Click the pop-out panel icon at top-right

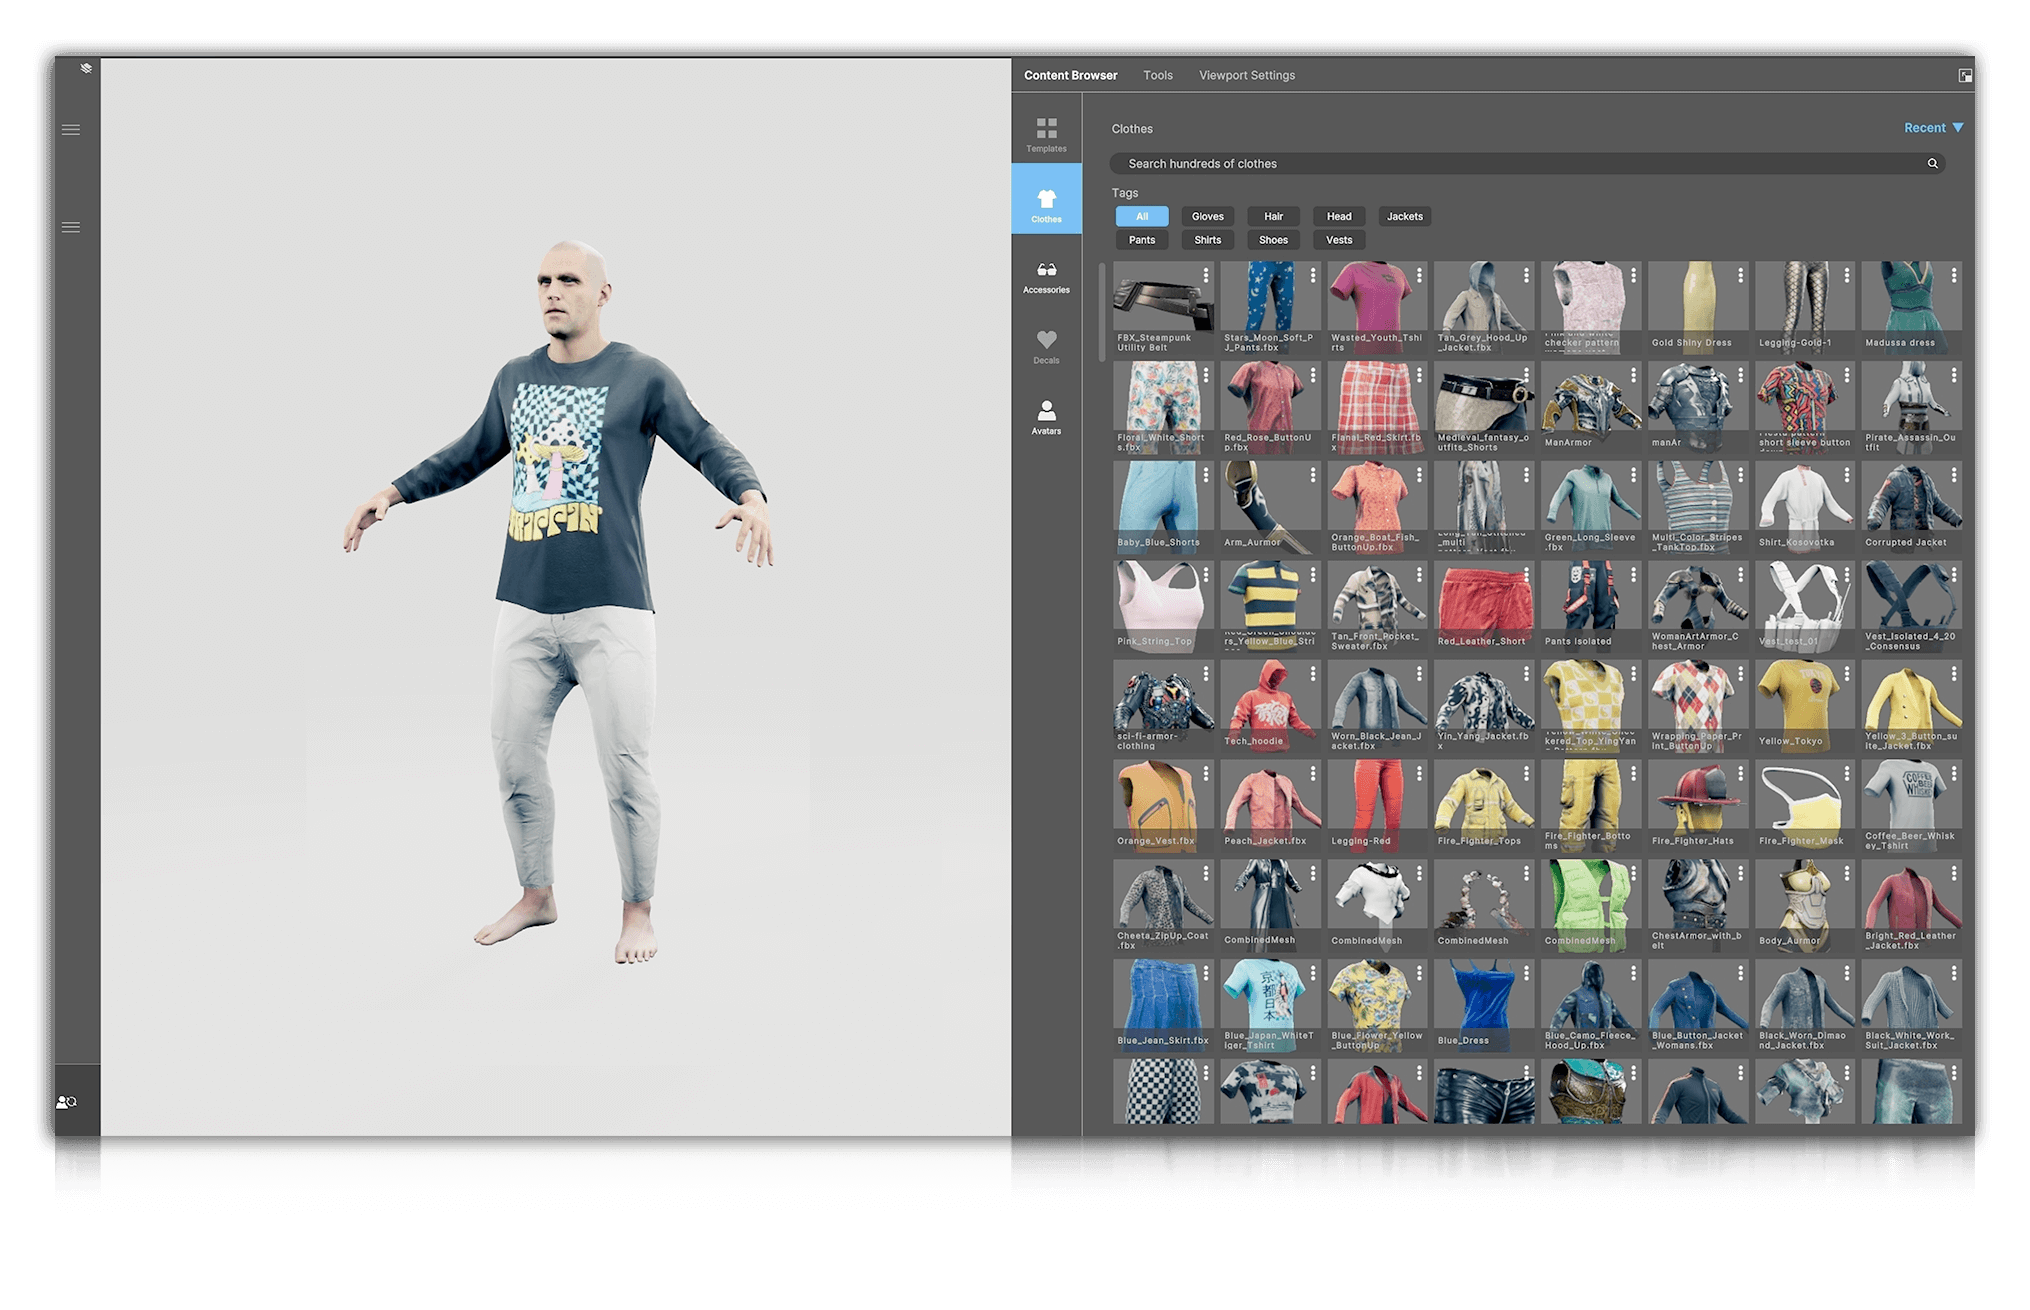click(1965, 74)
